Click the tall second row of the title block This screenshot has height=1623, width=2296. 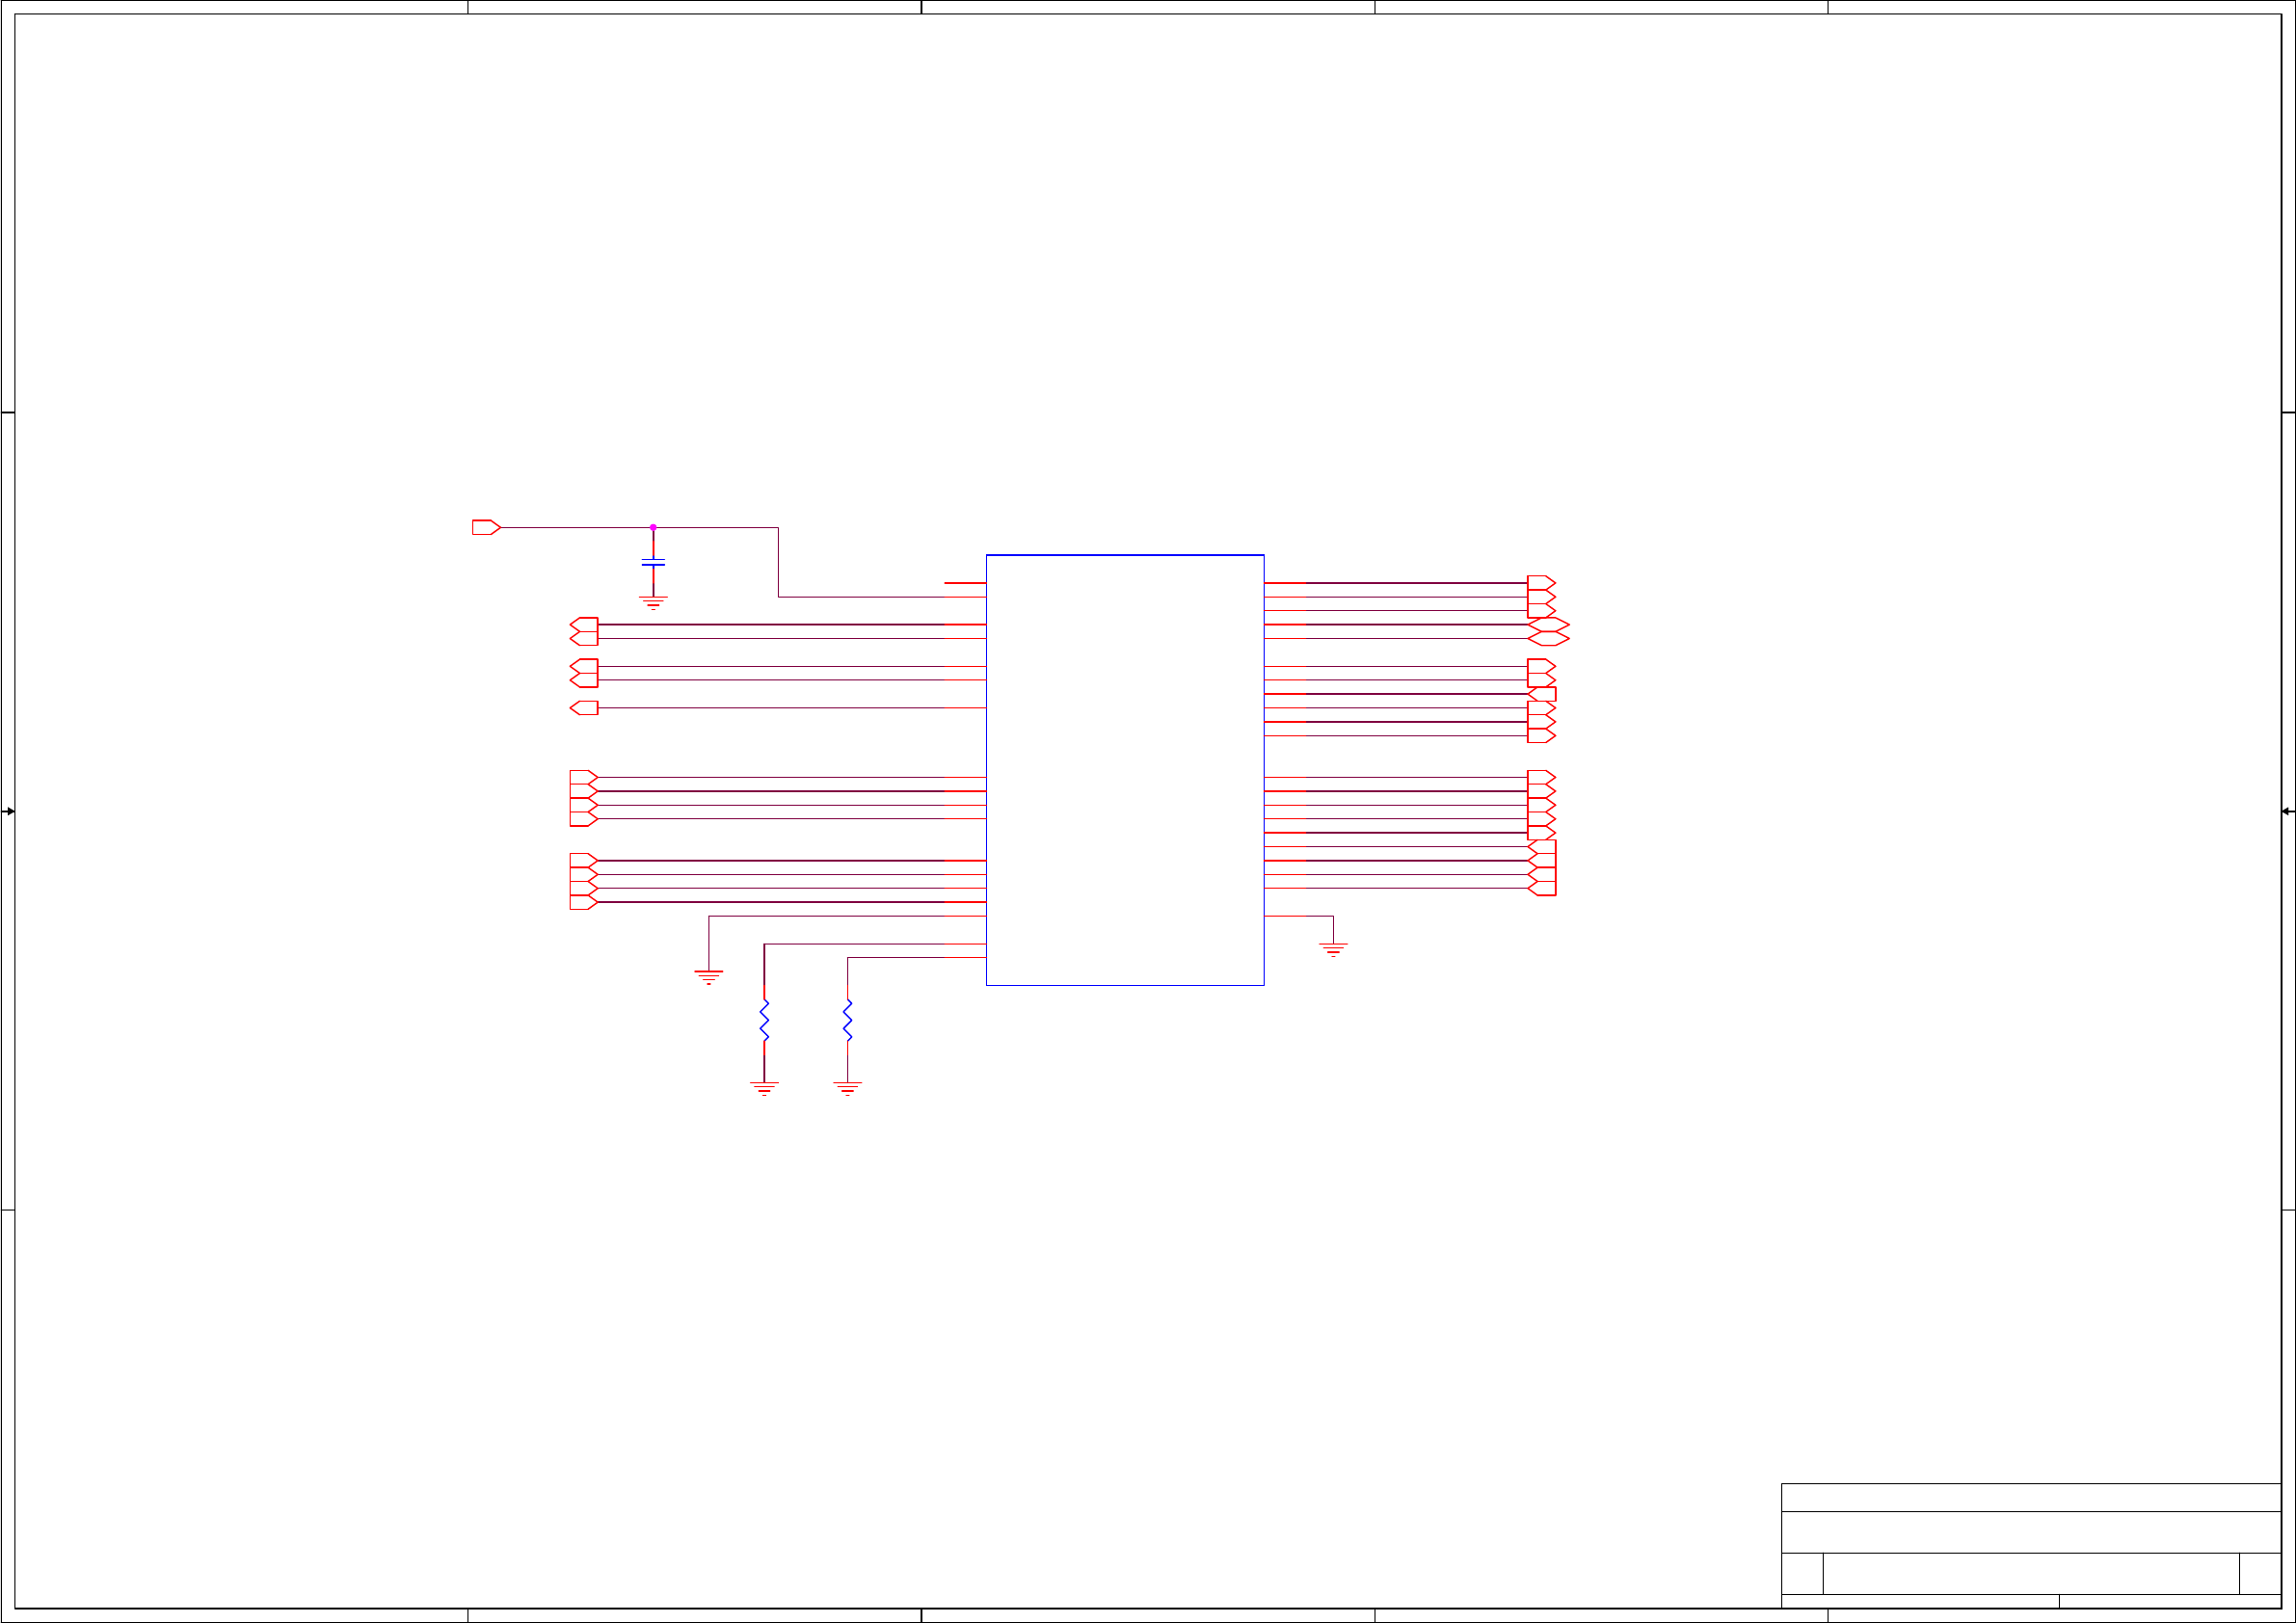2030,1532
